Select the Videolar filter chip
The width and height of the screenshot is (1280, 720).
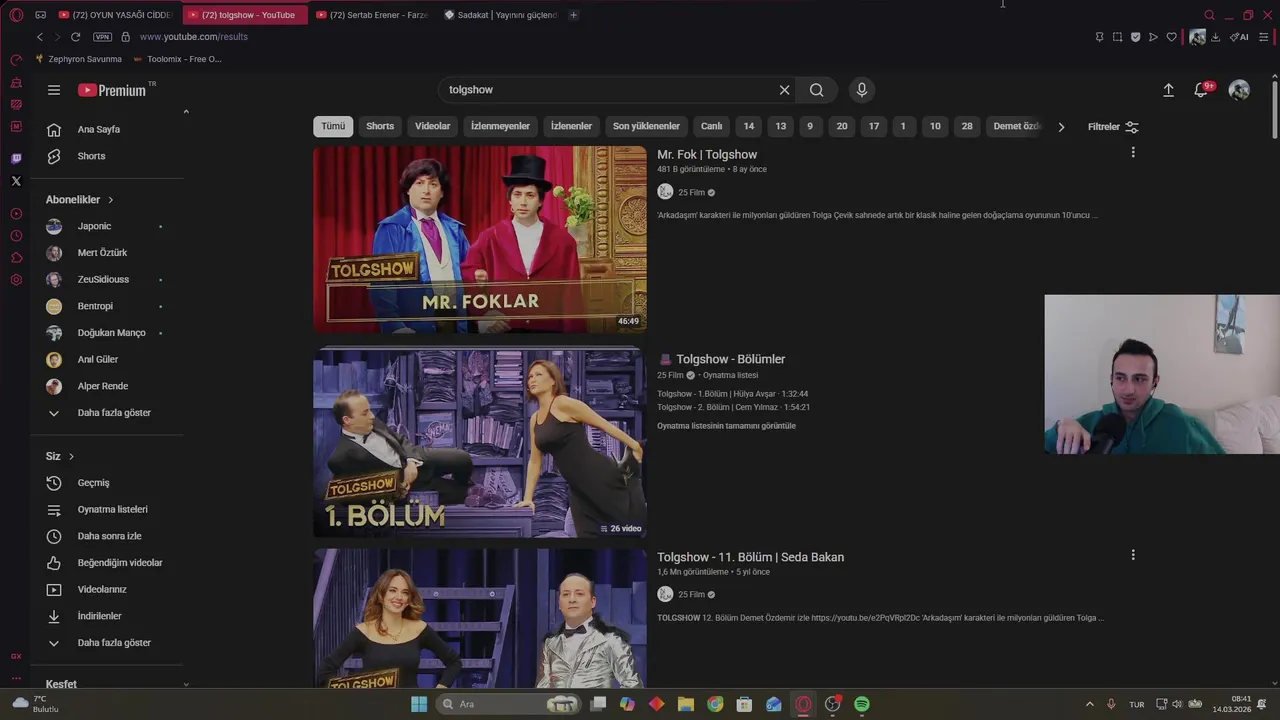(x=433, y=126)
